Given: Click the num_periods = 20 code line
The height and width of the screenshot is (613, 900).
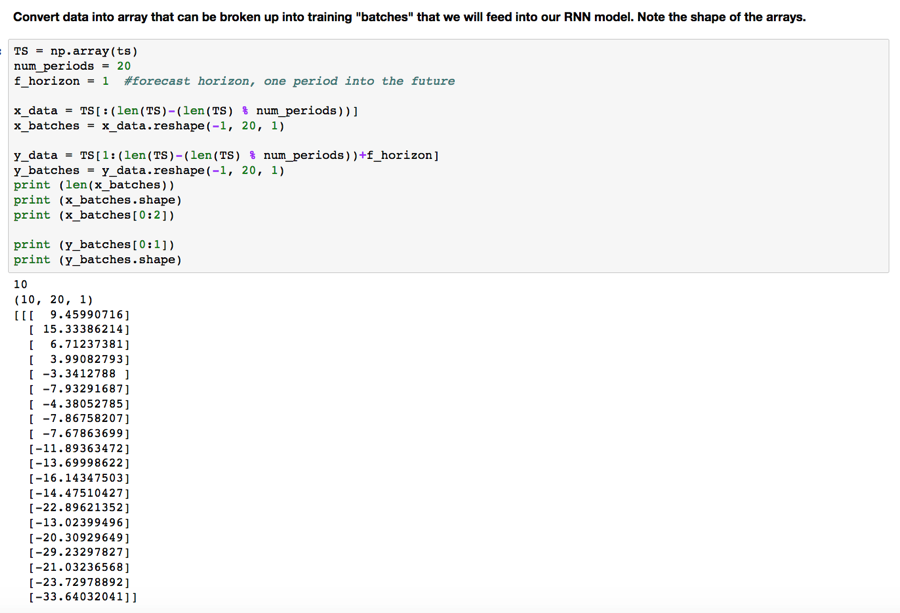Looking at the screenshot, I should [72, 66].
